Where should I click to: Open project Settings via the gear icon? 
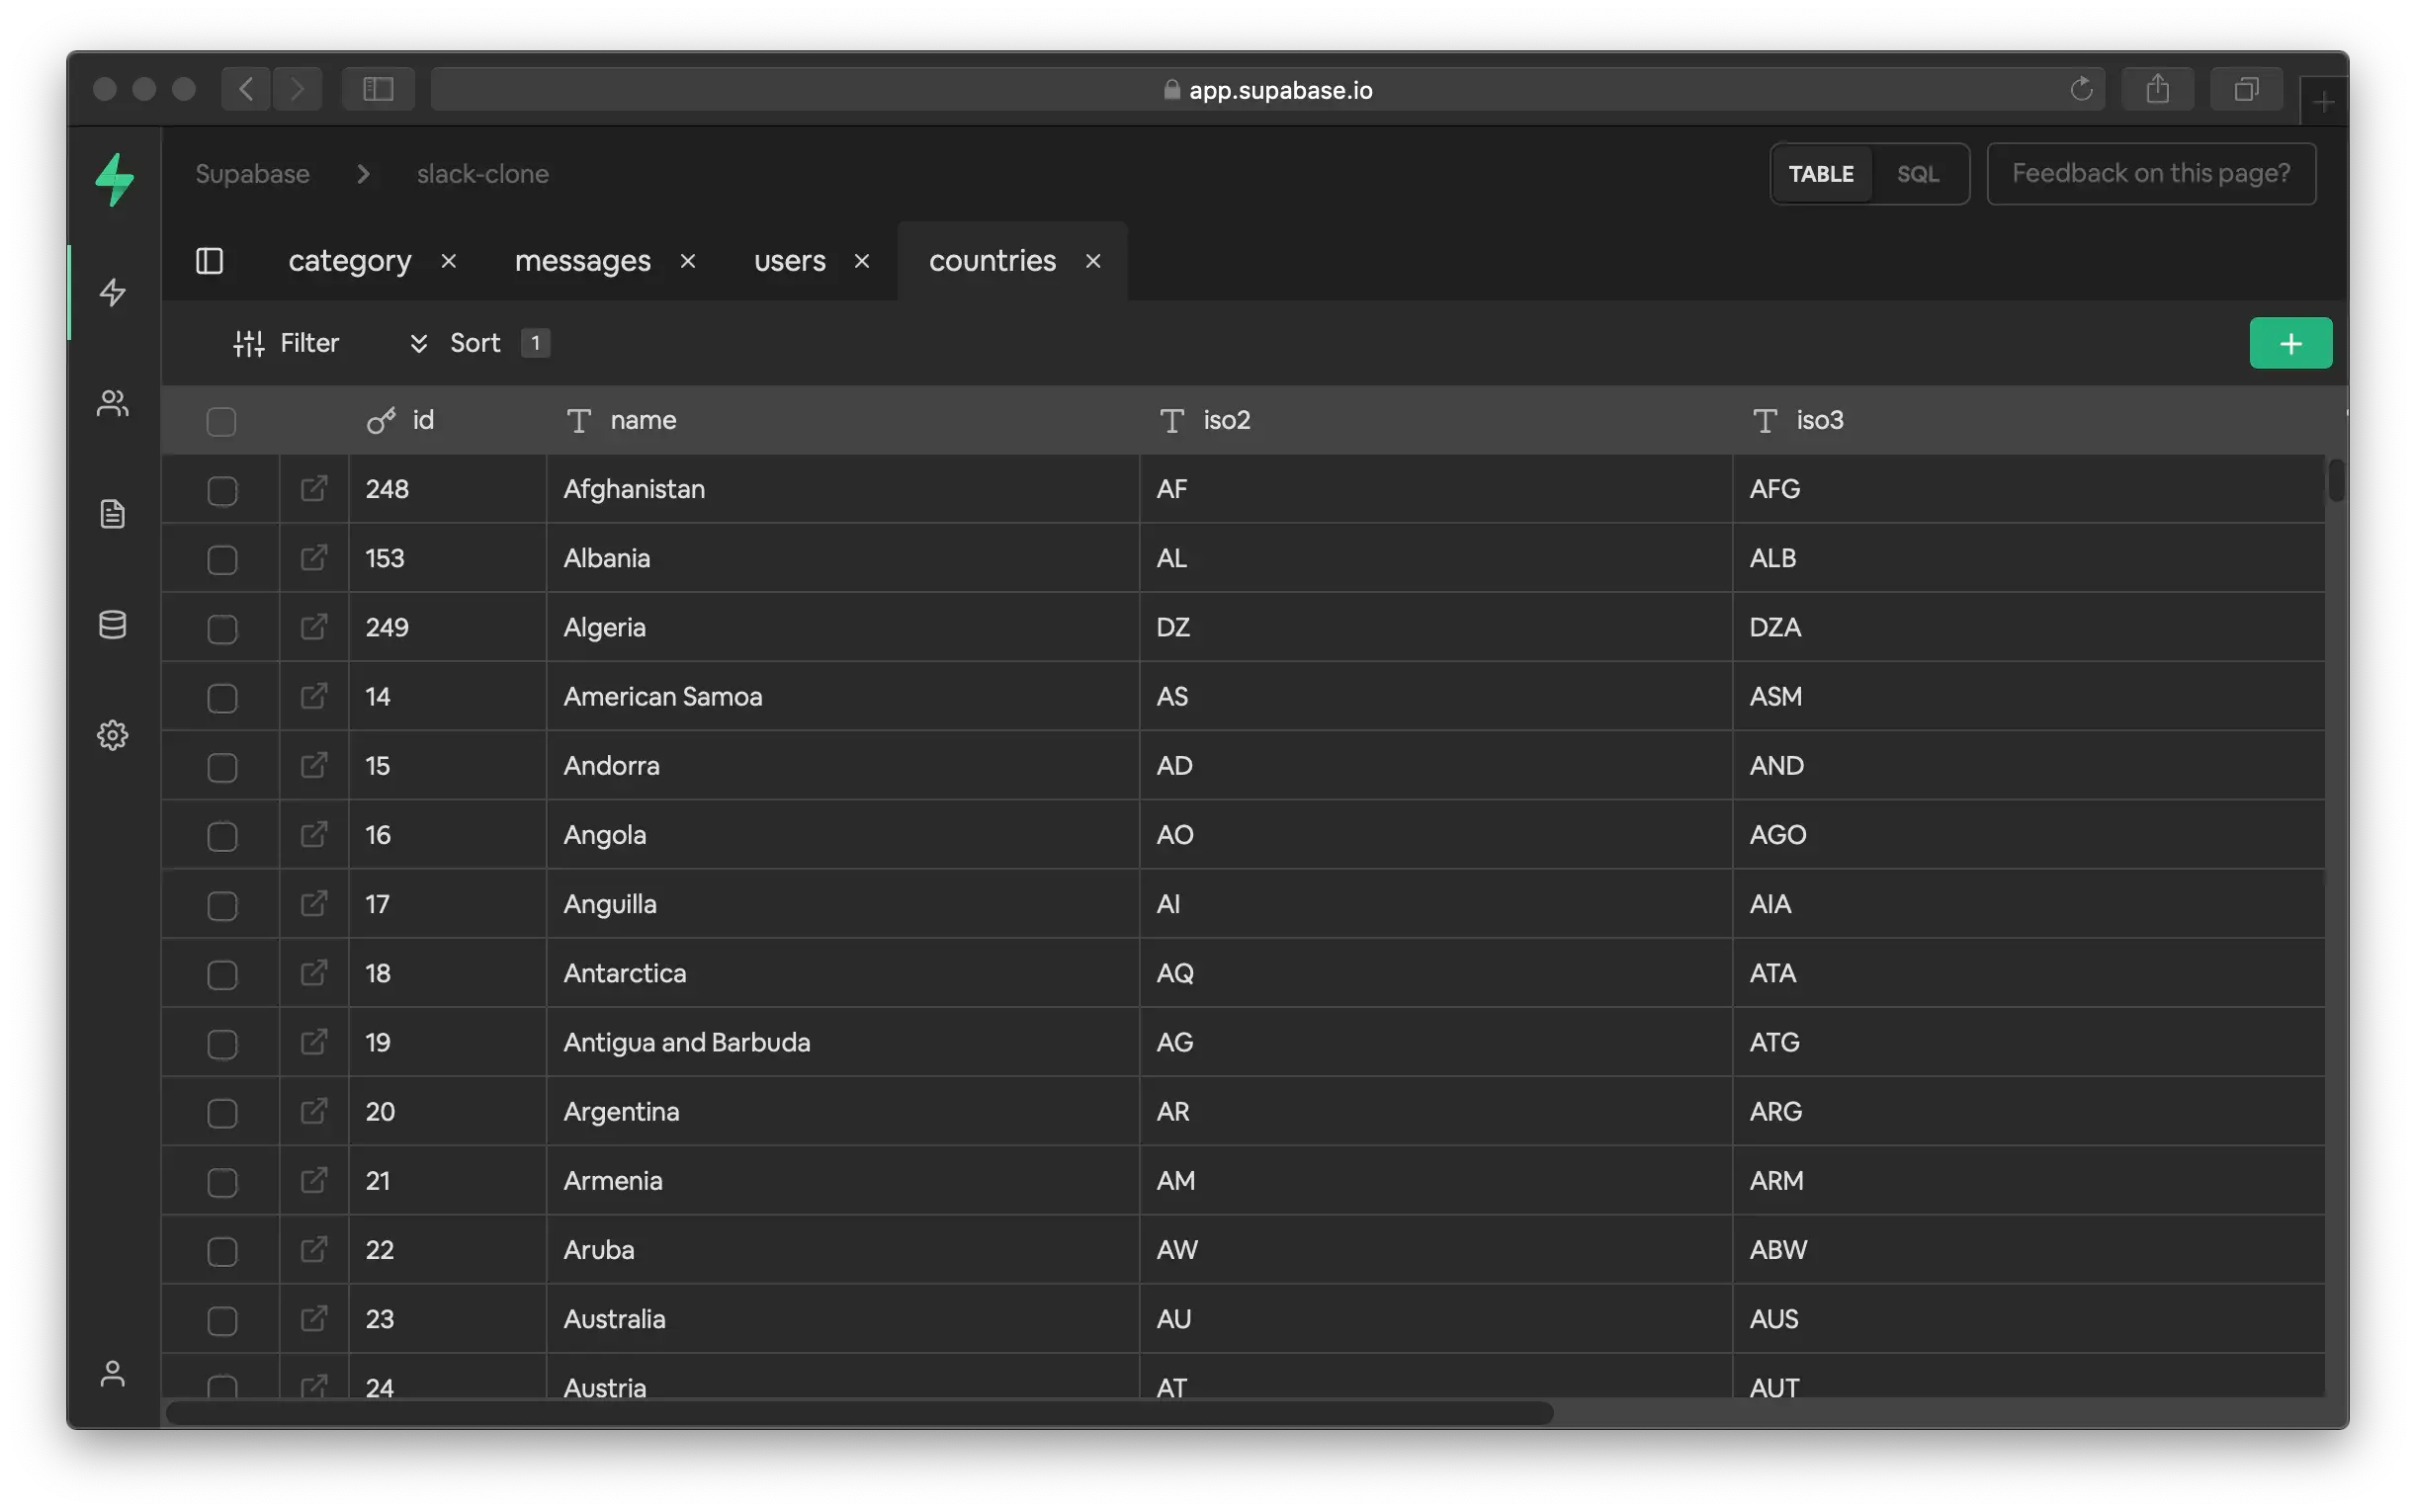(113, 735)
